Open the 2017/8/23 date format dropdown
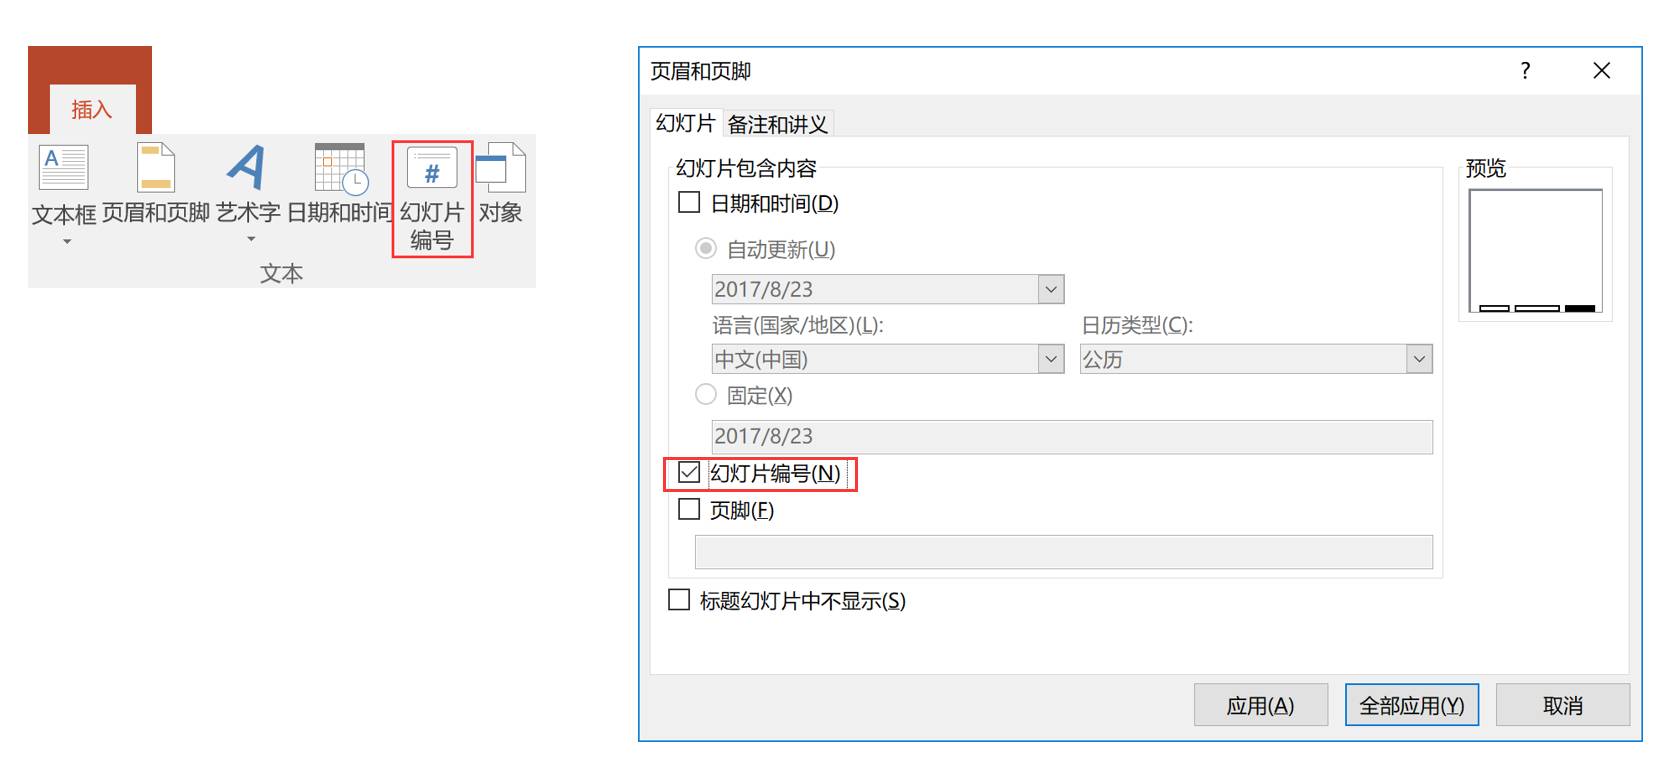The height and width of the screenshot is (767, 1667). [1051, 289]
